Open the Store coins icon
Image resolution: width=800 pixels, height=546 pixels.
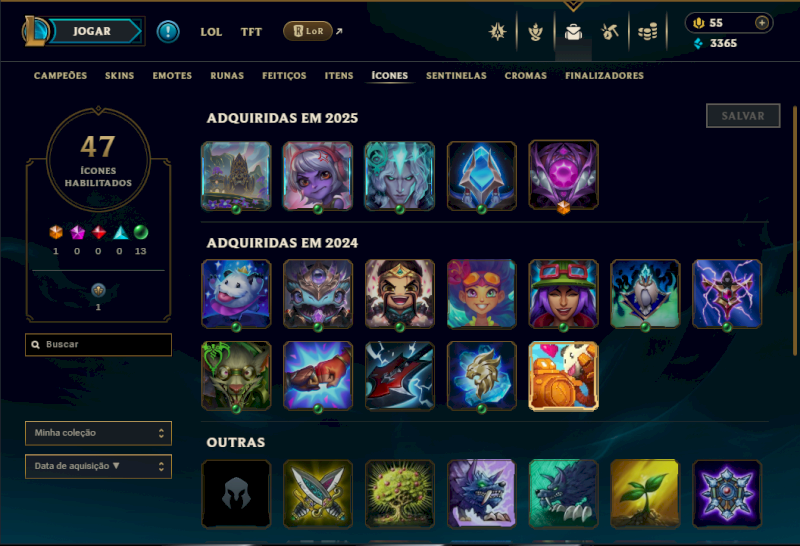tap(647, 32)
